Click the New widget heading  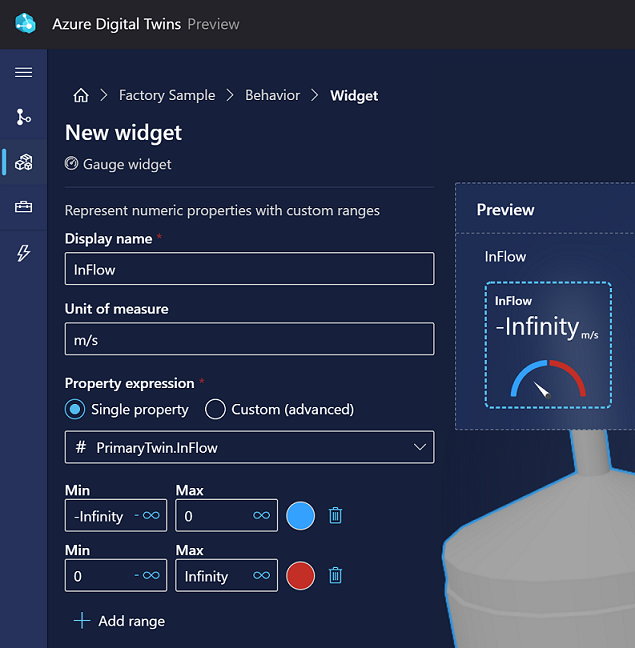pos(123,133)
